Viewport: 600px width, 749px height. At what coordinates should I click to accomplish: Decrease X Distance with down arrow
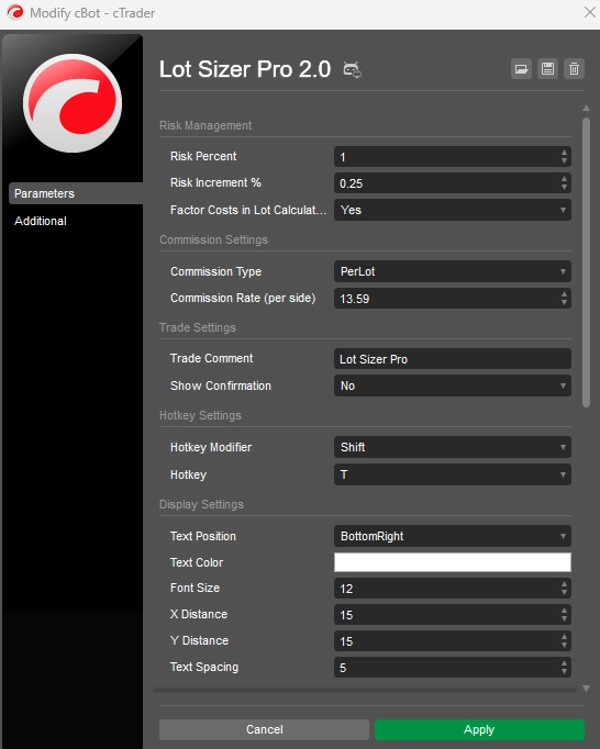pyautogui.click(x=564, y=620)
